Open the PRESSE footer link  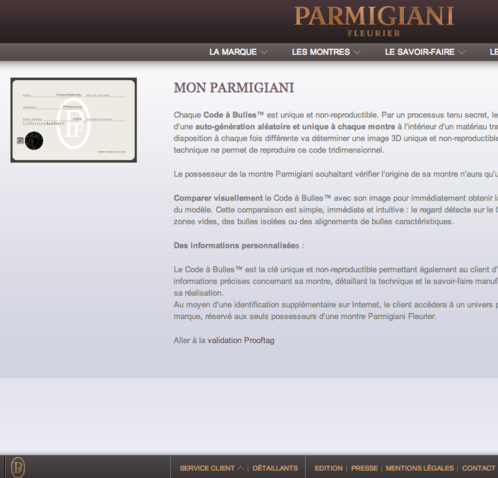click(364, 468)
